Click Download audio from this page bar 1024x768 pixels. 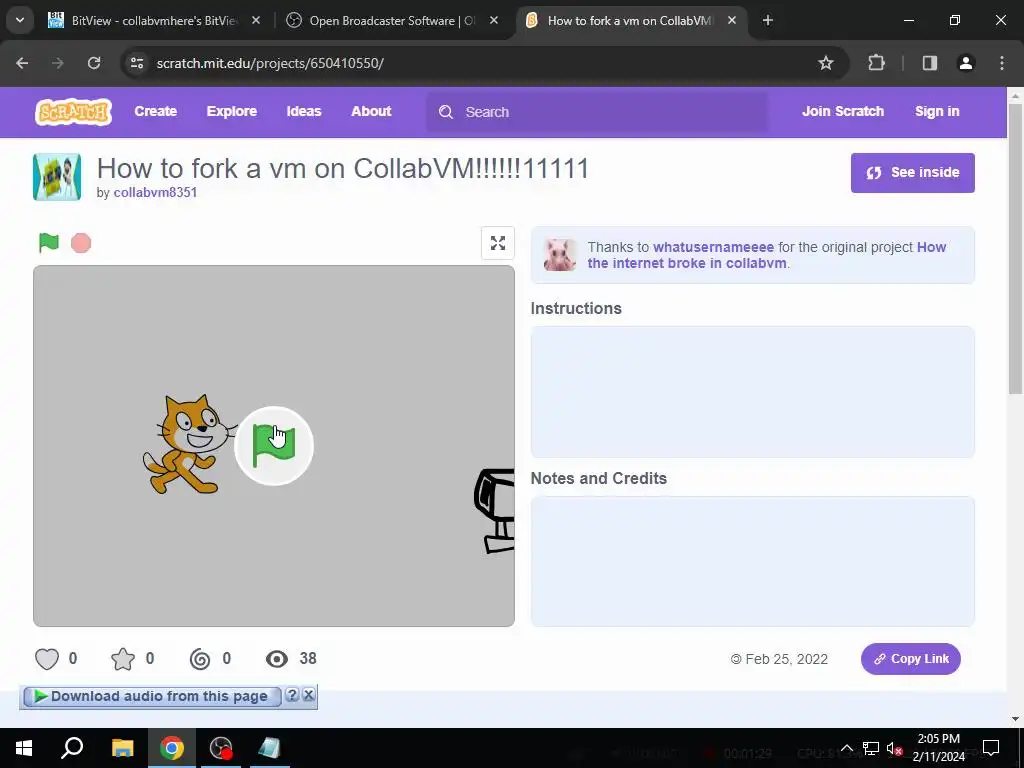[152, 697]
